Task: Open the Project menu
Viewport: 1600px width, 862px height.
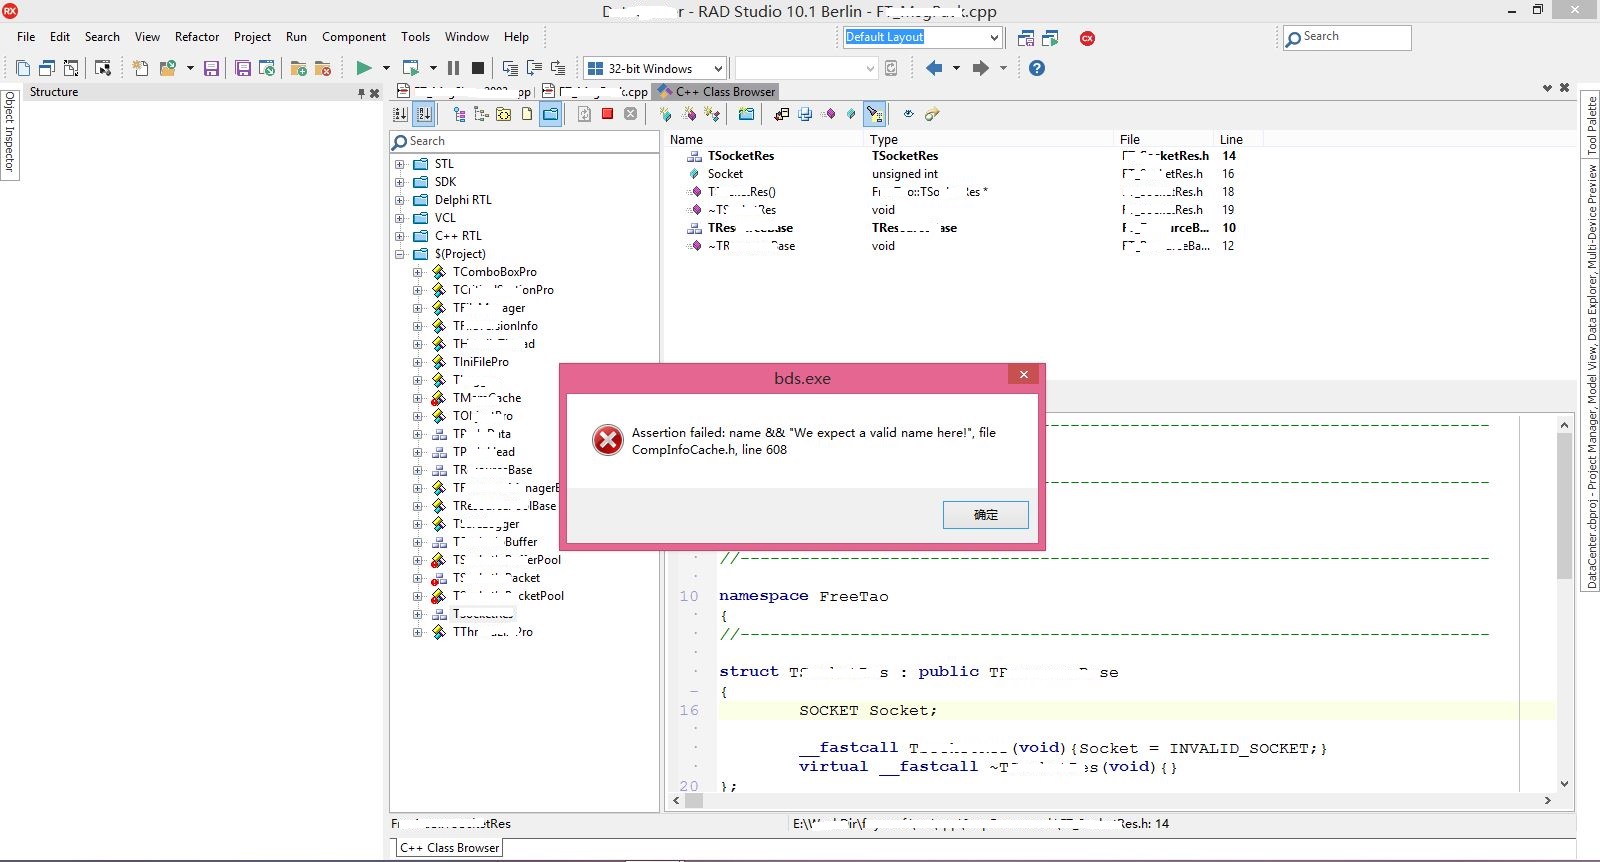Action: coord(252,37)
